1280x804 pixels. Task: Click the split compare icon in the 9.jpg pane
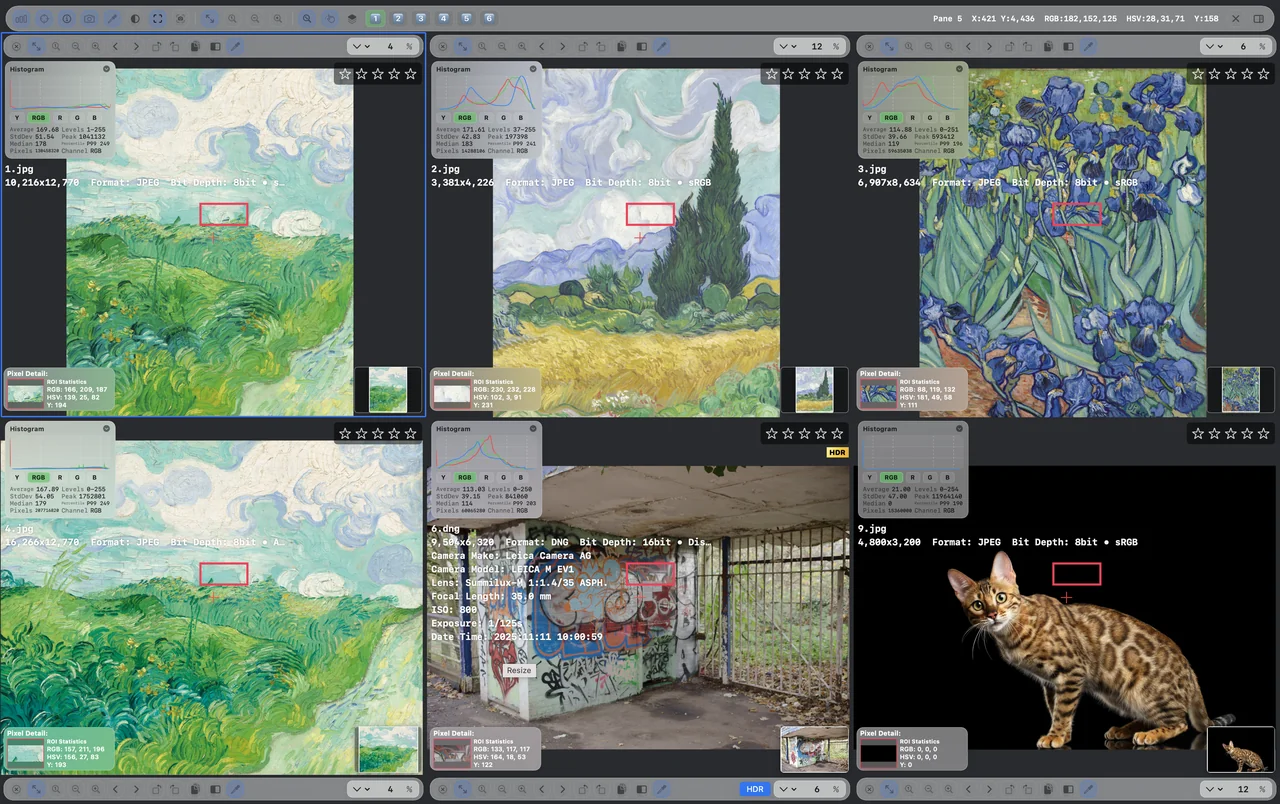1069,789
